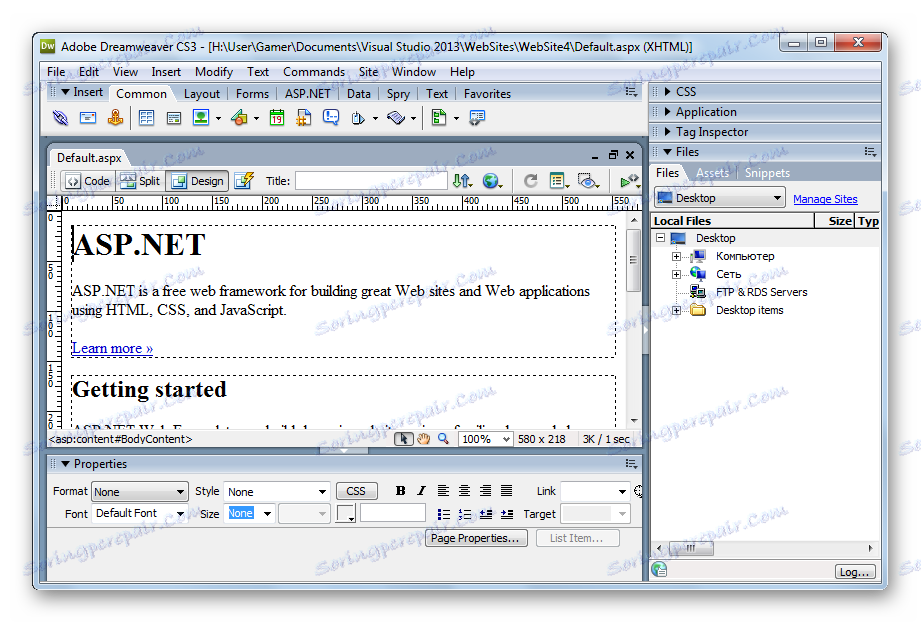Open the Font dropdown showing Default Font

pos(139,514)
